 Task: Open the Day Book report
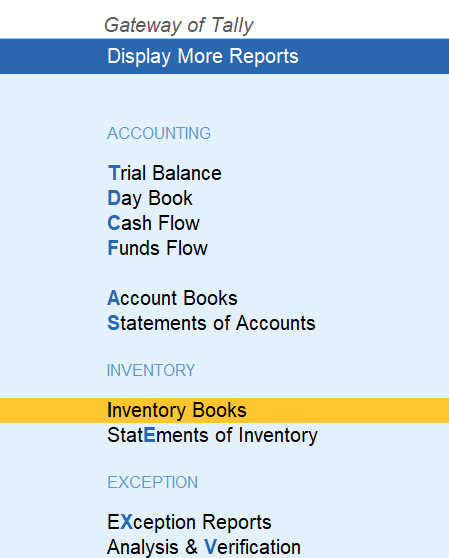(x=150, y=199)
